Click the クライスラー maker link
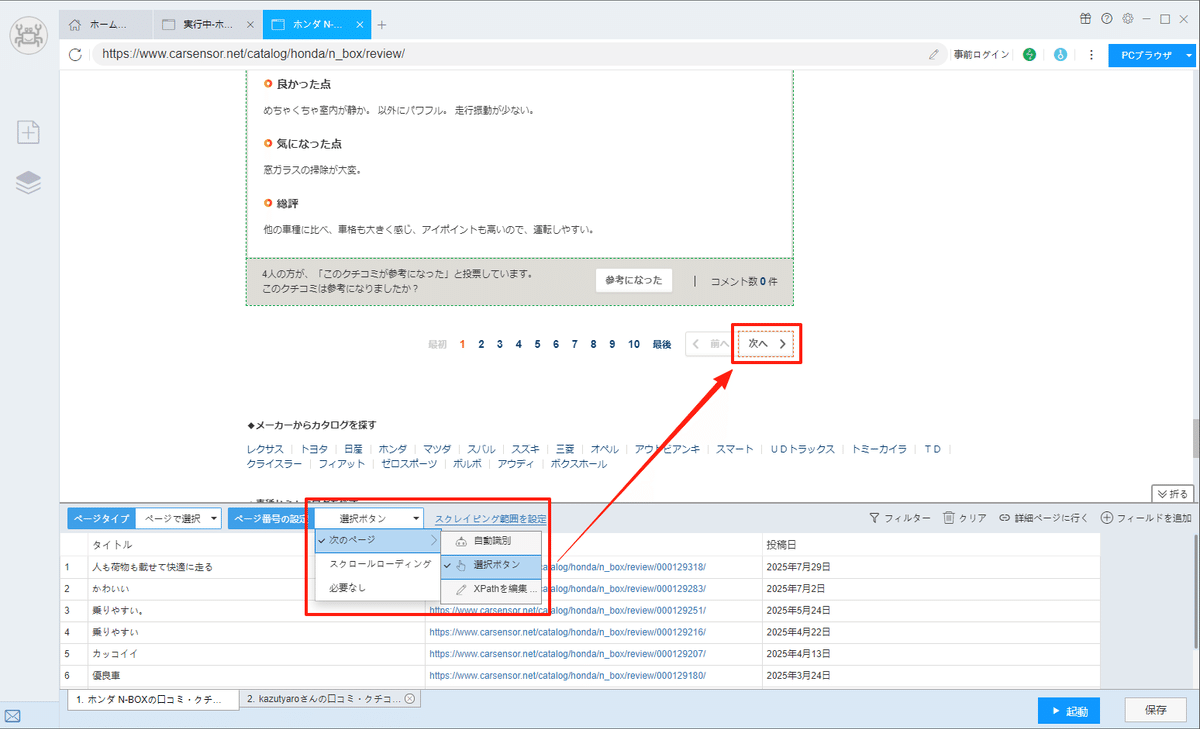Screen dimensions: 1200x729 [274, 464]
